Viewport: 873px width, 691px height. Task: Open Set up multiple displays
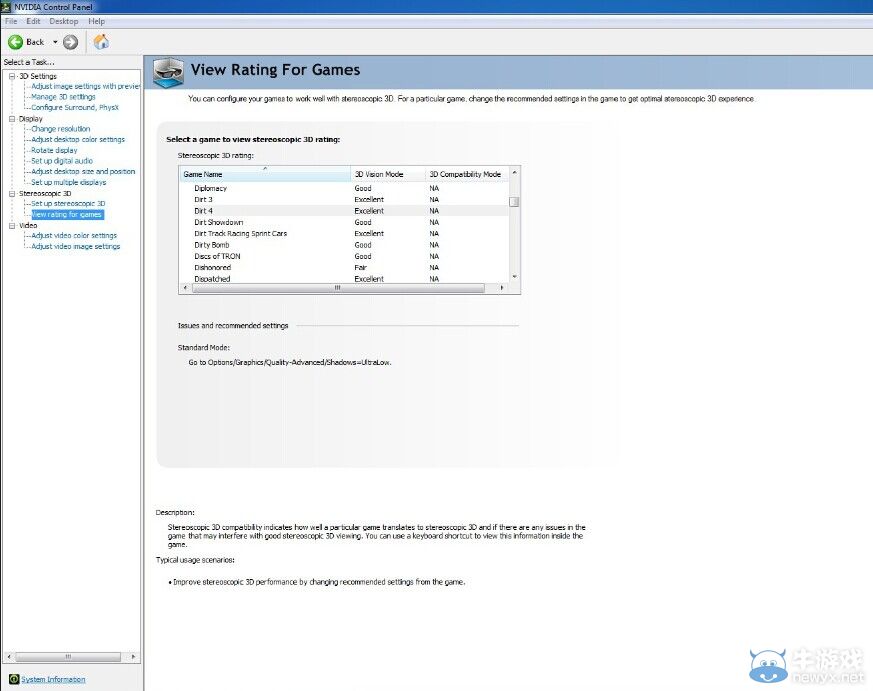coord(68,182)
